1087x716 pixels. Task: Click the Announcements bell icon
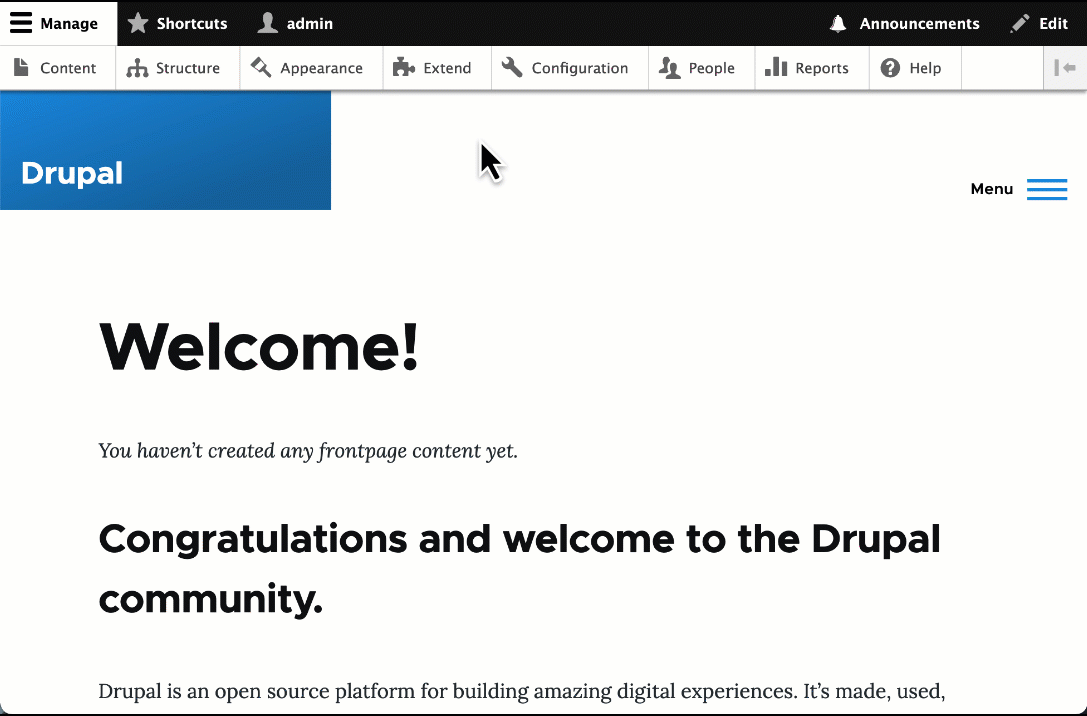tap(838, 24)
